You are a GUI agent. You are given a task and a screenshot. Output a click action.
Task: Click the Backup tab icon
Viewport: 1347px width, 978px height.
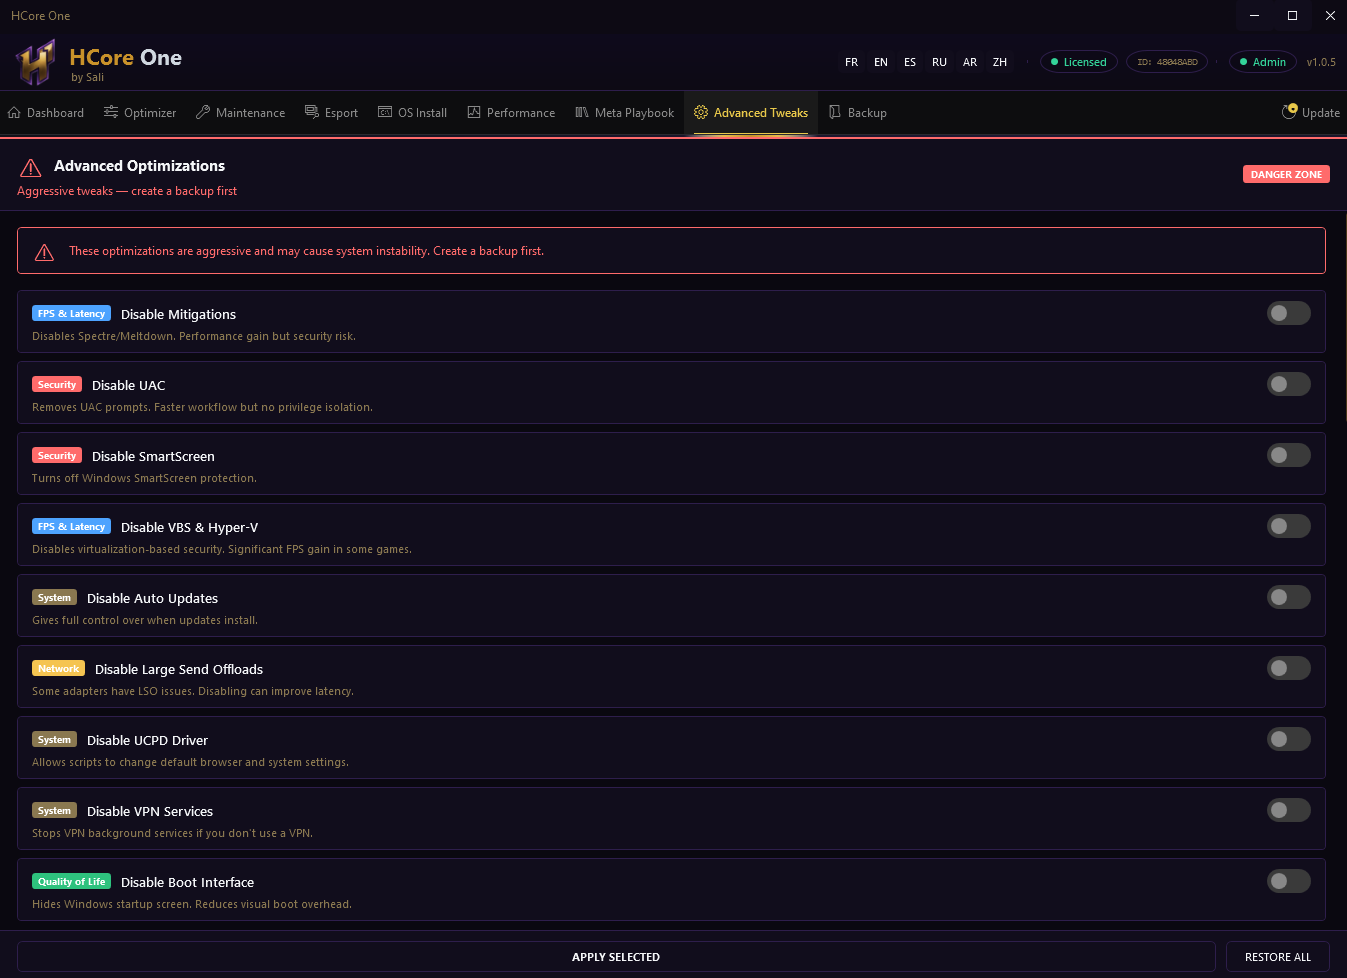[x=835, y=112]
